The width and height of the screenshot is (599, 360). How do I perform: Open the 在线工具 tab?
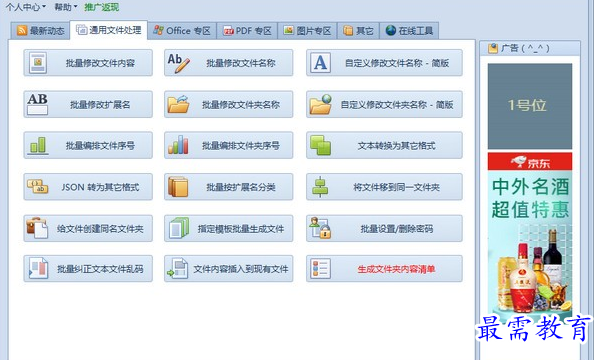pos(409,31)
